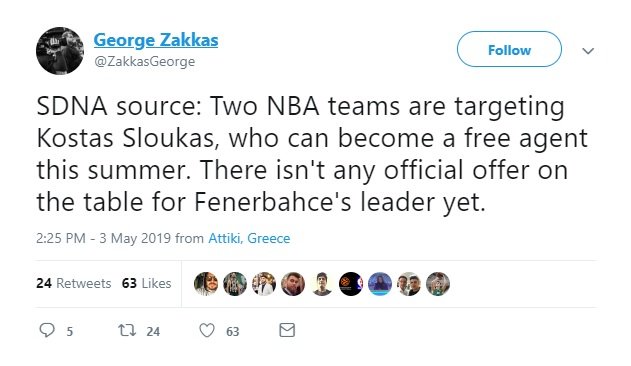Click the black Euroleague logo avatar

click(351, 284)
